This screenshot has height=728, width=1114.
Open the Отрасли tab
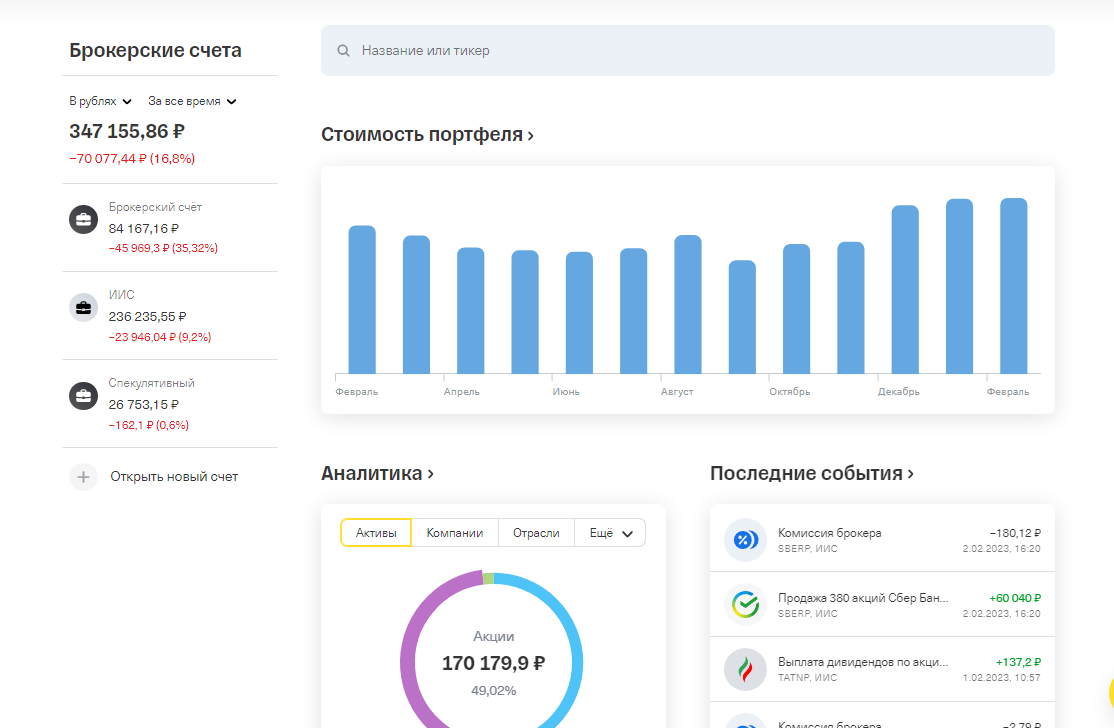(536, 532)
